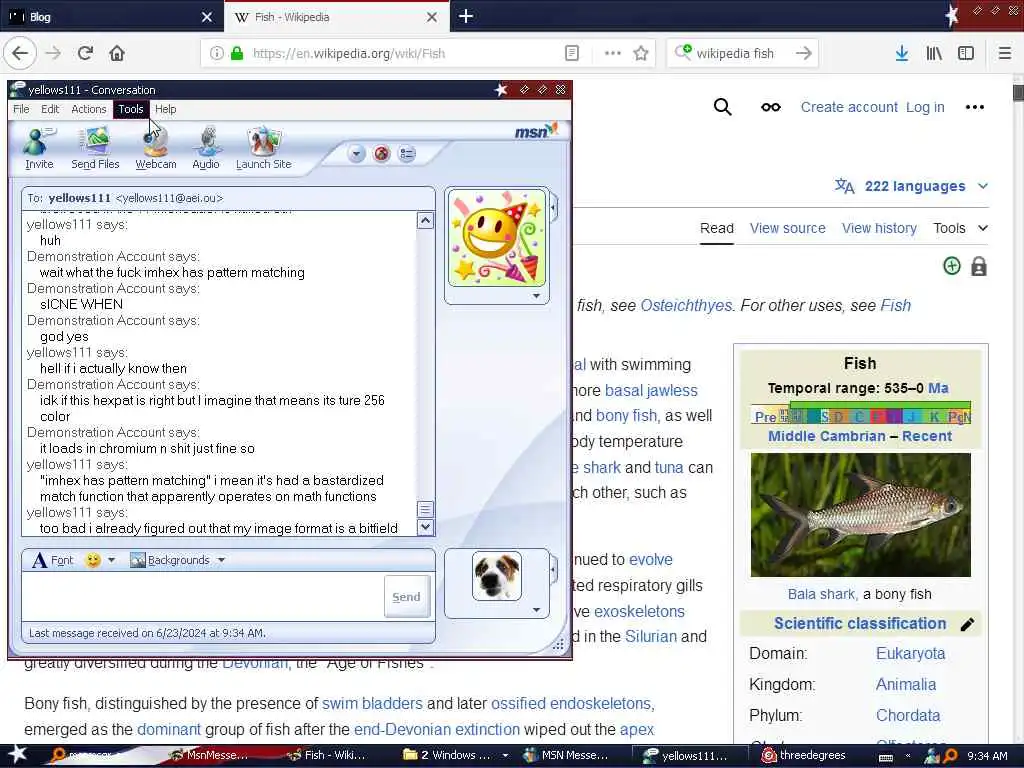Click the Font button
This screenshot has height=768, width=1024.
53,560
